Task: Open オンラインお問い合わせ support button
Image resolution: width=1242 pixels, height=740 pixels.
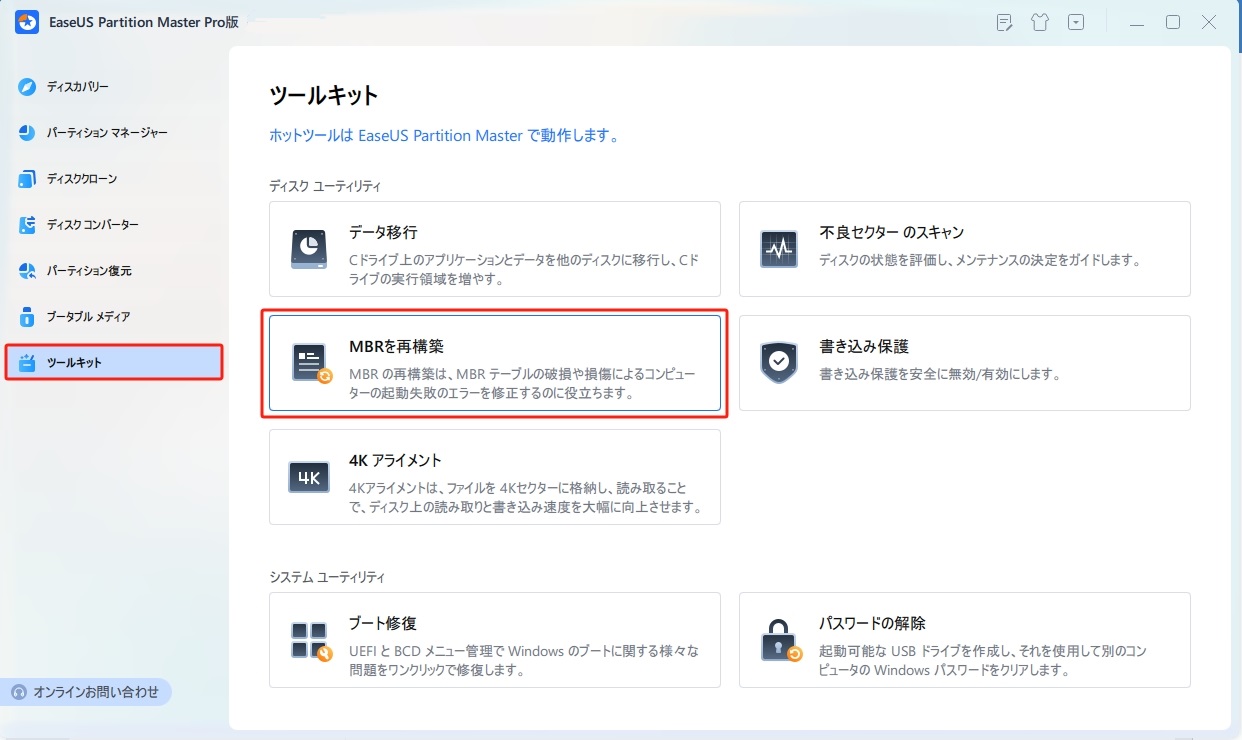Action: click(x=87, y=692)
